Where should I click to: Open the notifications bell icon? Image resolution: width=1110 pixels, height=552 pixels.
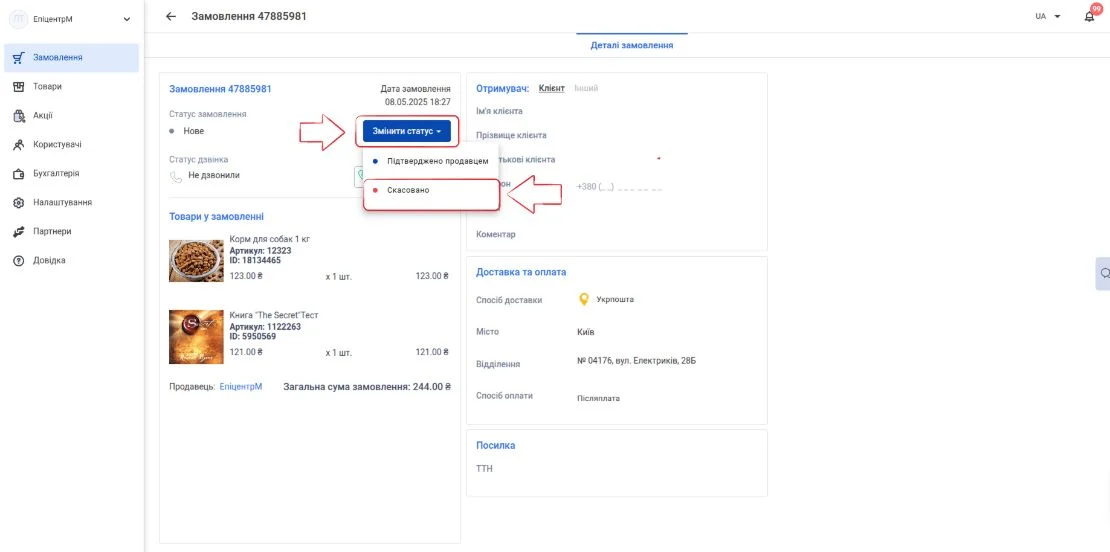pos(1090,16)
